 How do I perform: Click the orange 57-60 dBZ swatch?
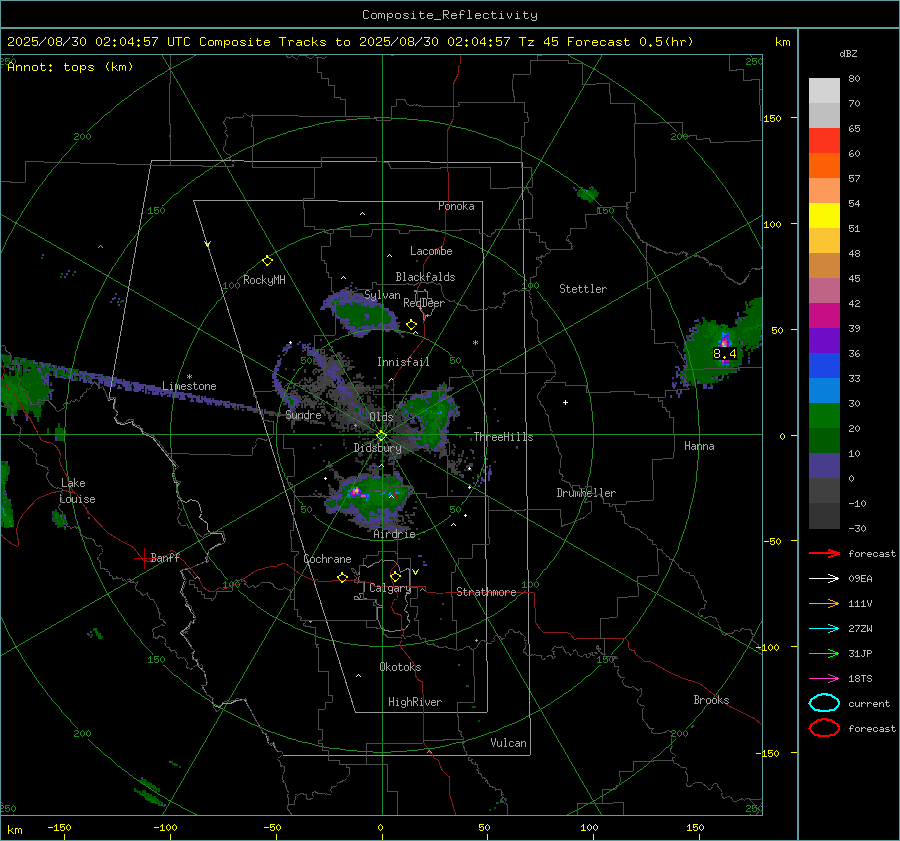[x=824, y=166]
